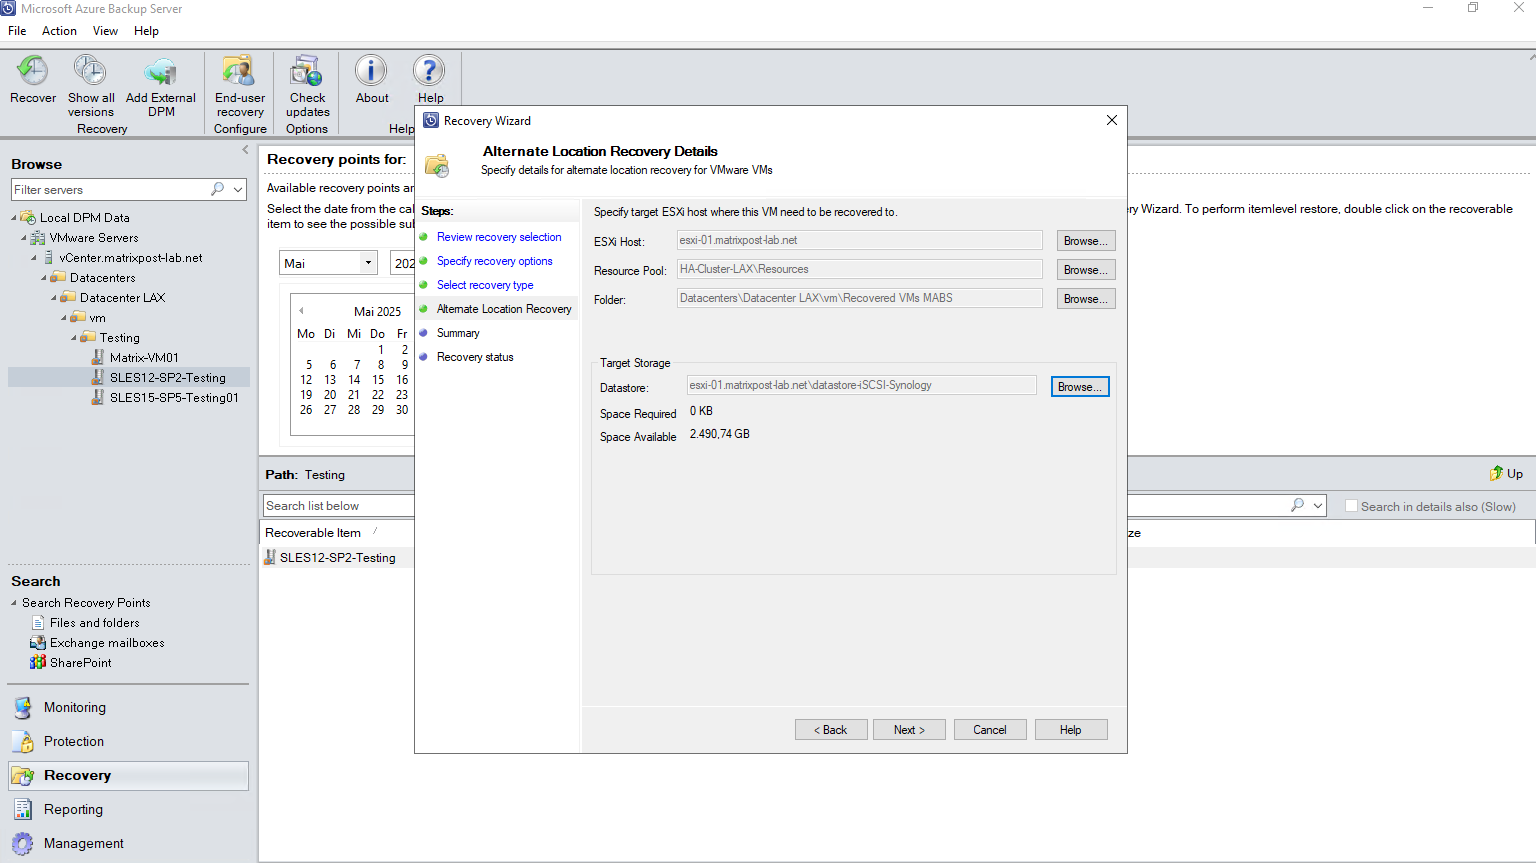
Task: Click the Up folder icon
Action: 1496,473
